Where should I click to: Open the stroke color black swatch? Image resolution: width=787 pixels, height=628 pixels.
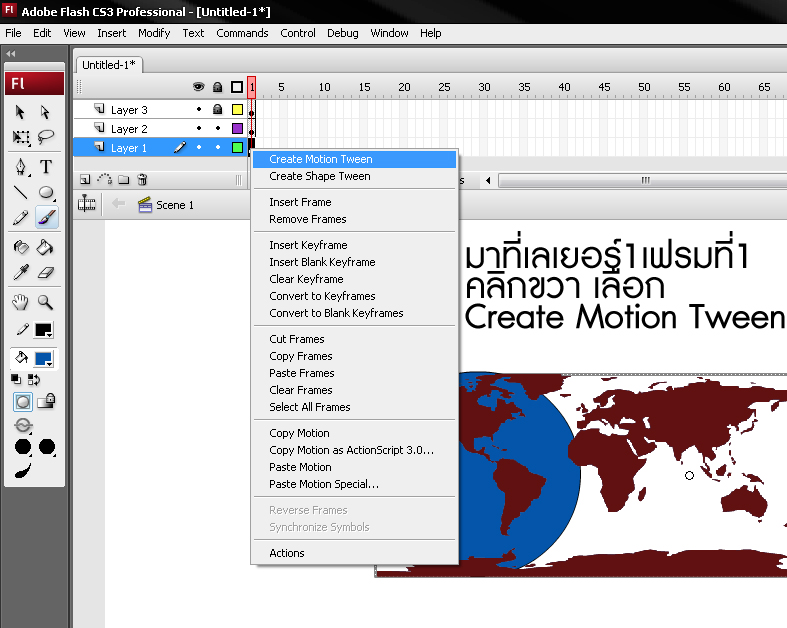click(x=44, y=330)
